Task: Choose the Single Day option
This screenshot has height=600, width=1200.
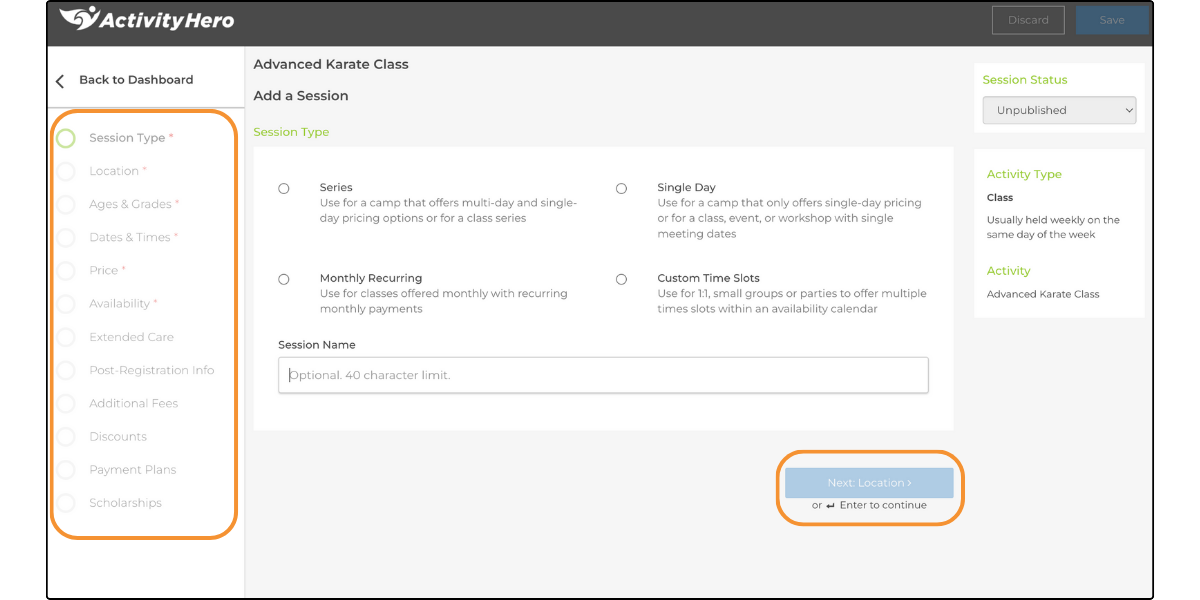Action: click(621, 188)
